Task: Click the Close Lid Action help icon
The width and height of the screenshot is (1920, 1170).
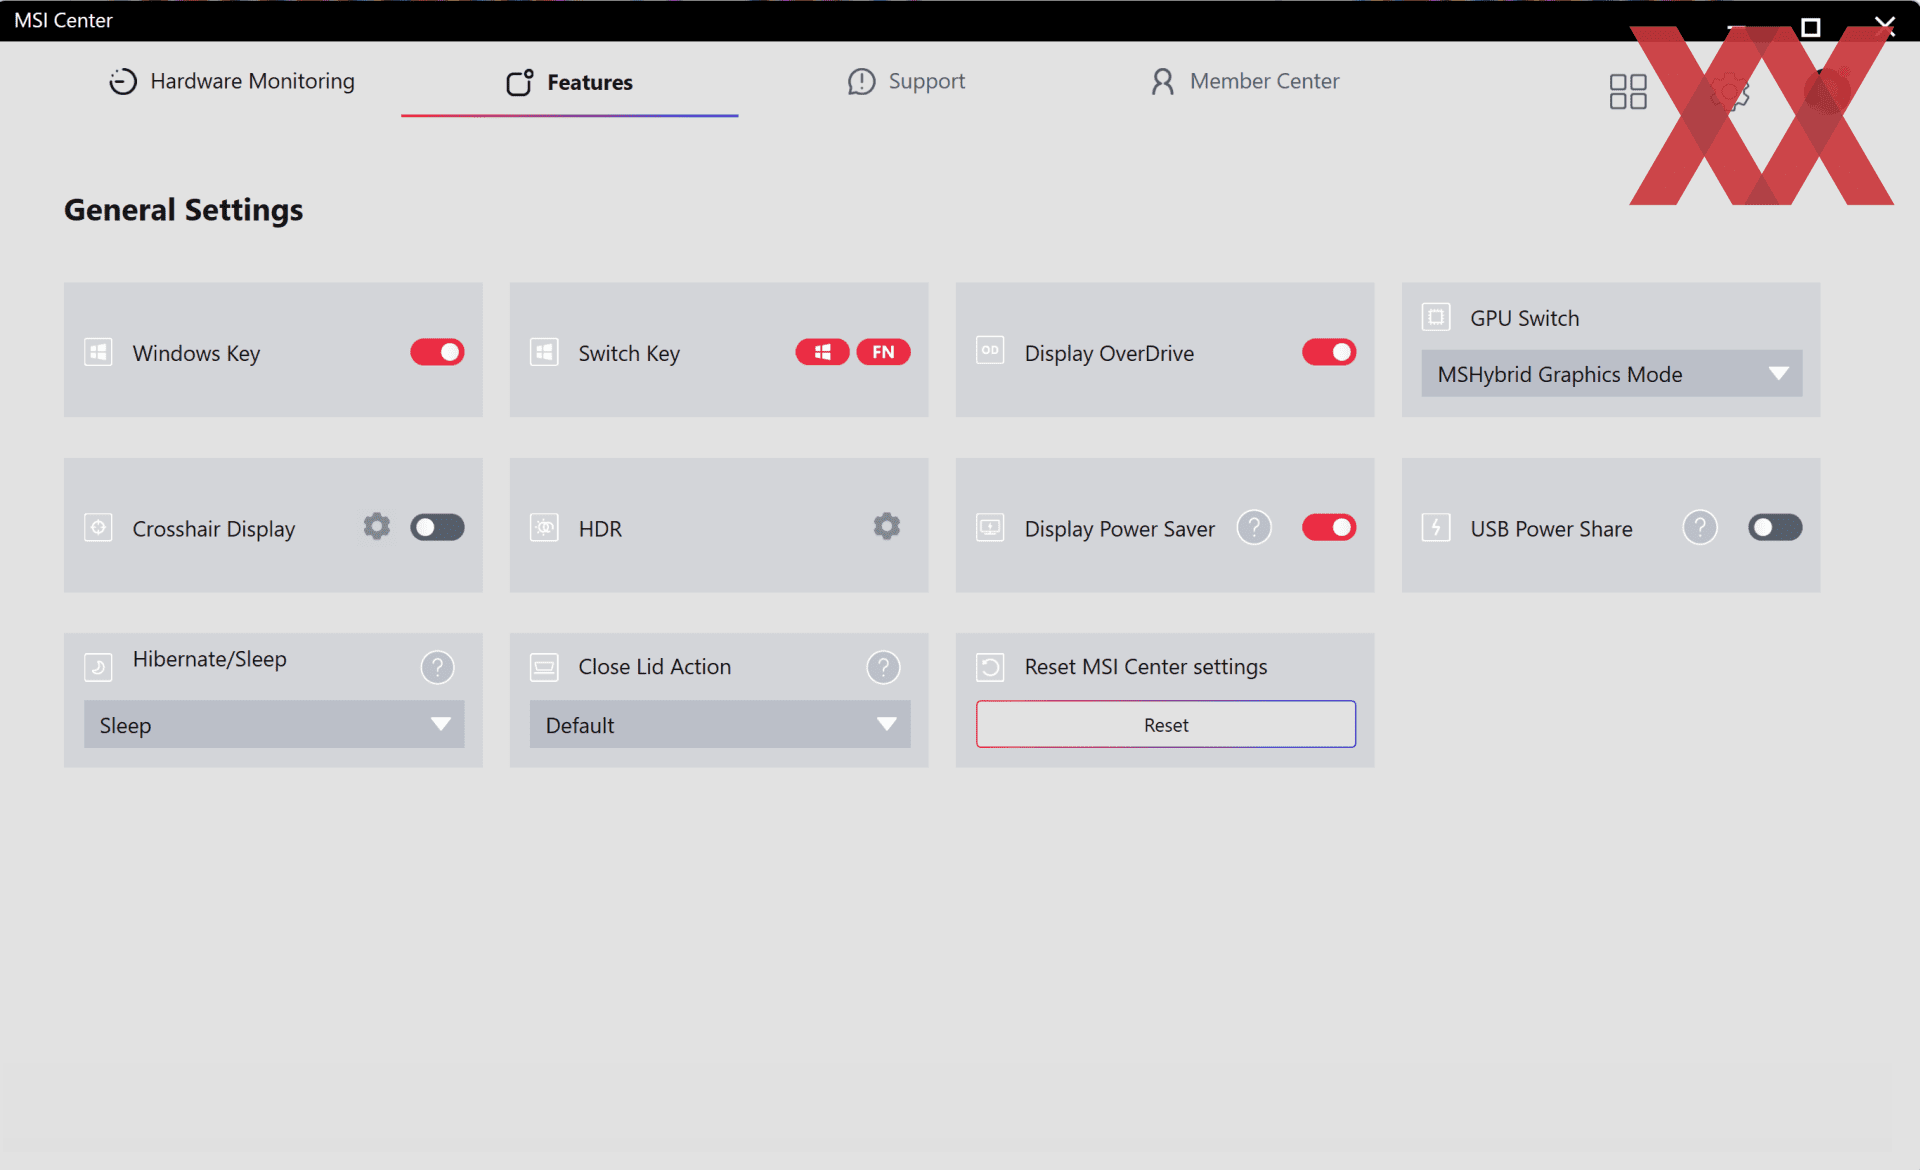Action: pos(883,667)
